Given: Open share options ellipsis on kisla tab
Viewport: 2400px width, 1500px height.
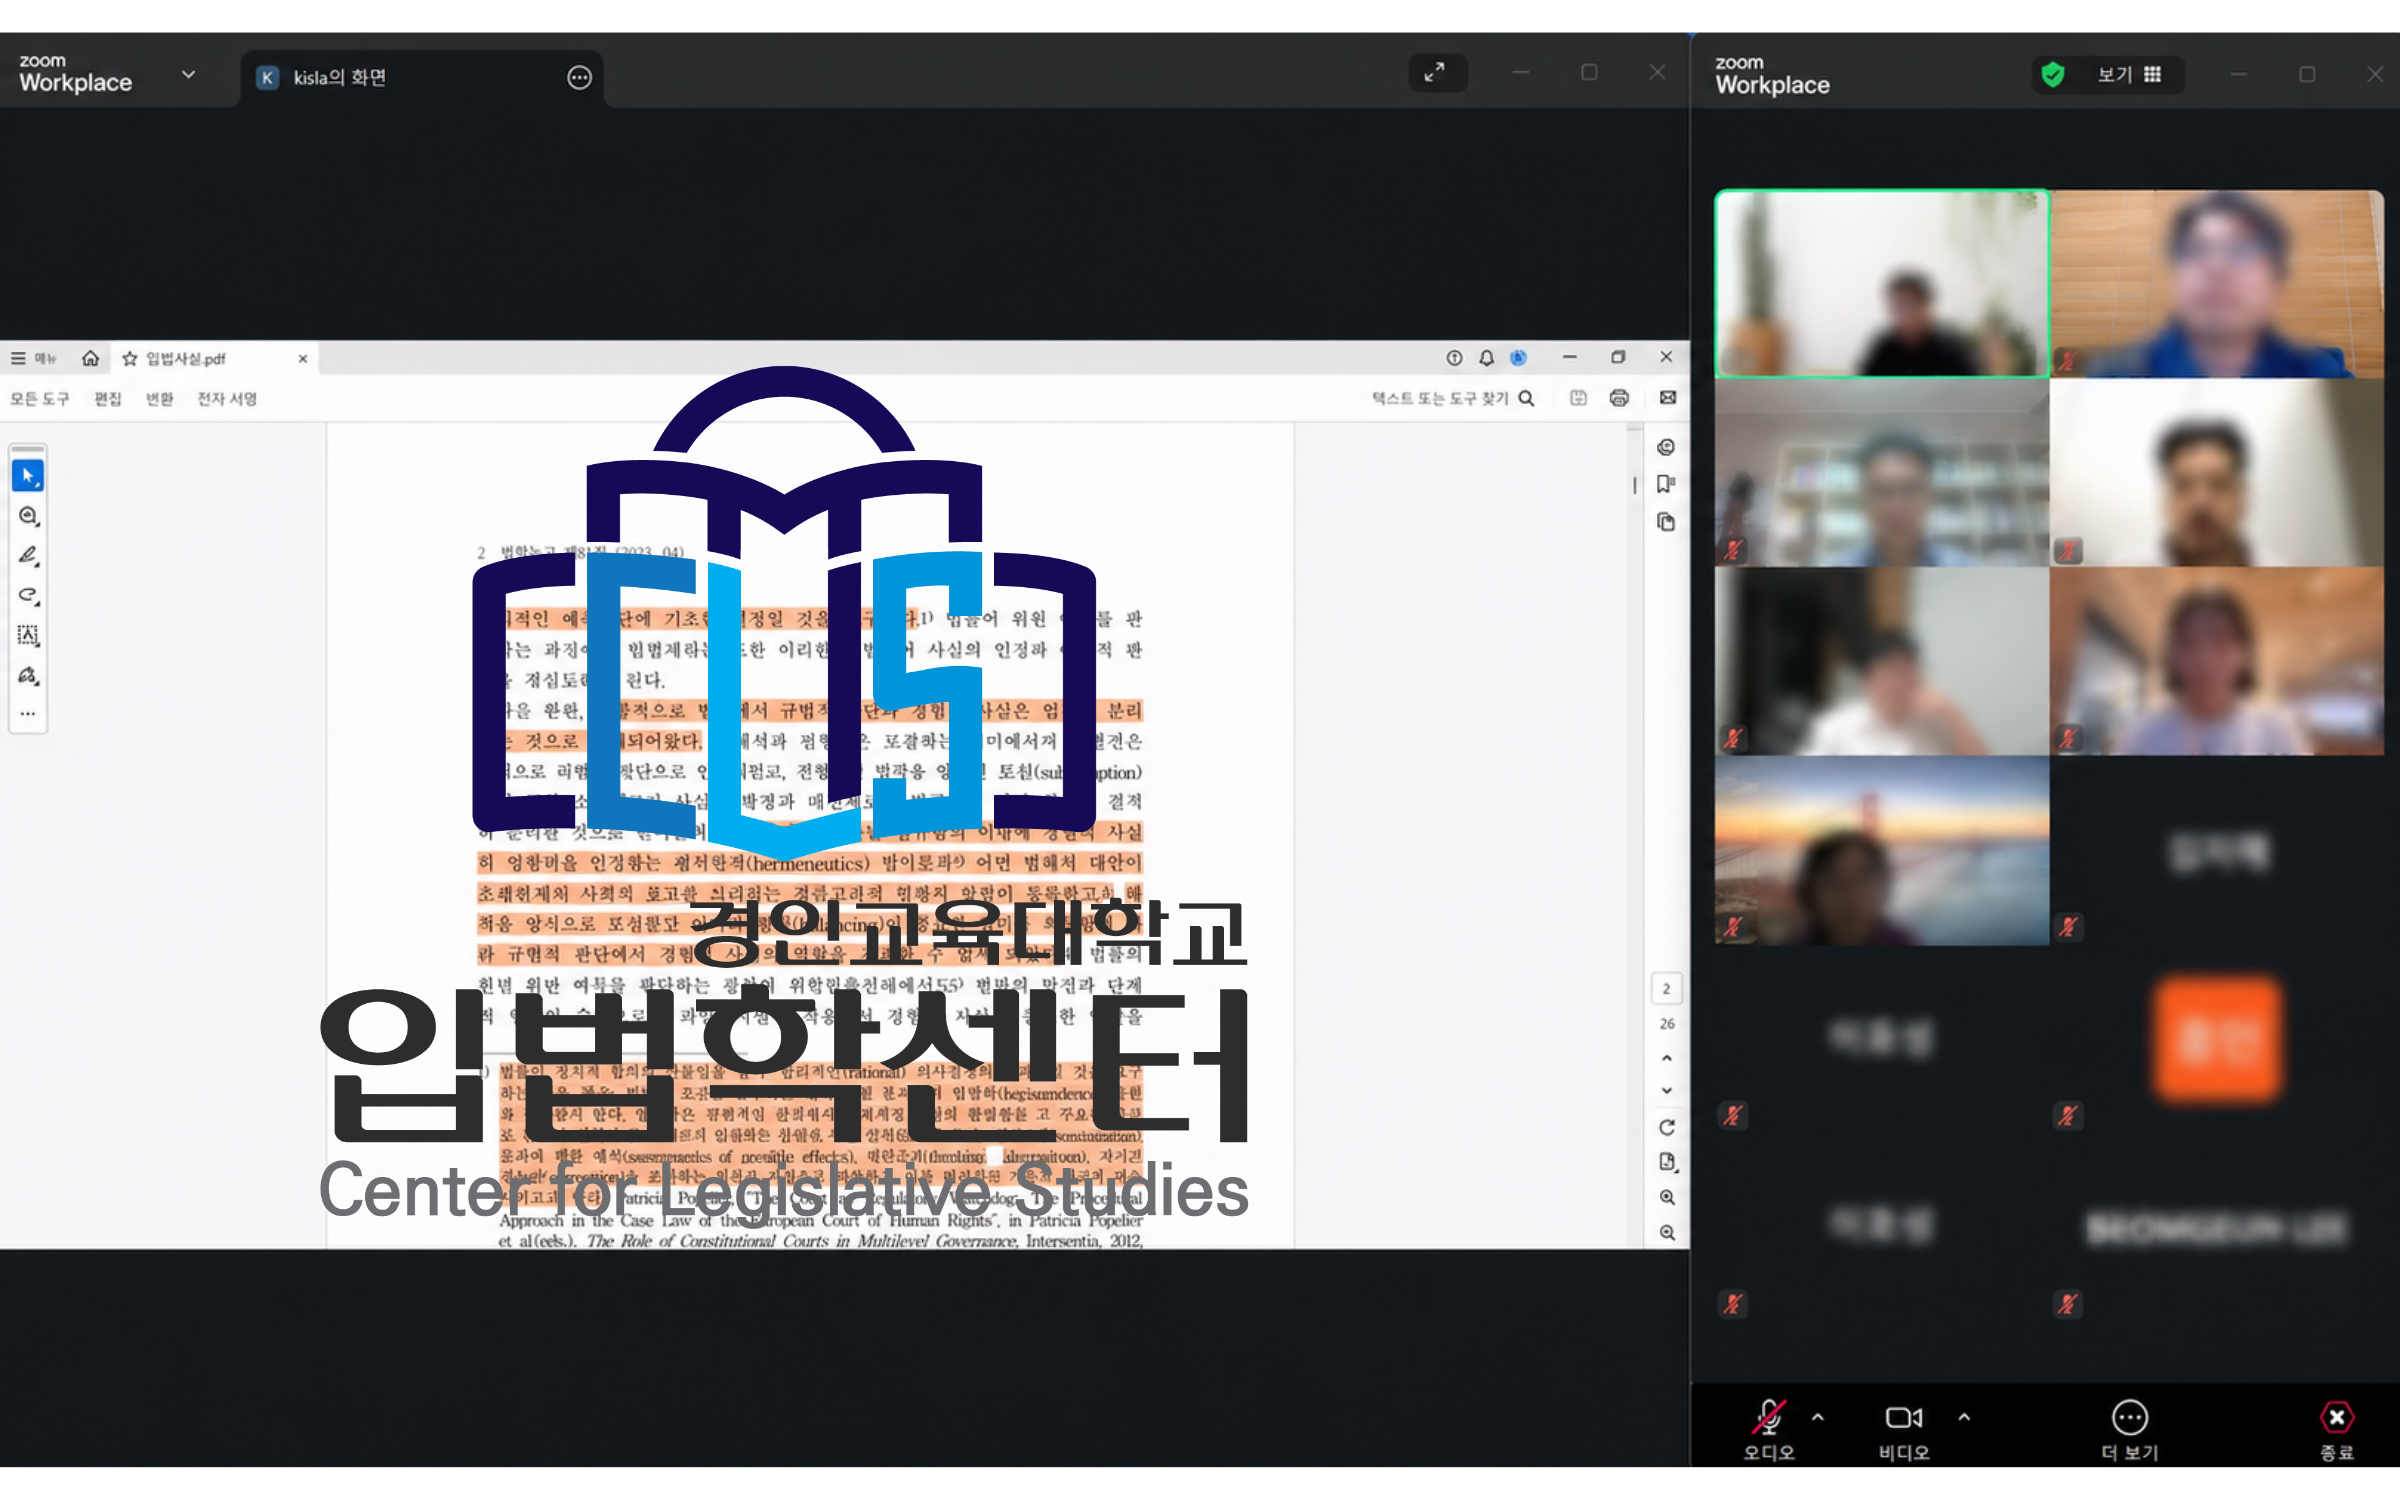Looking at the screenshot, I should click(x=579, y=78).
